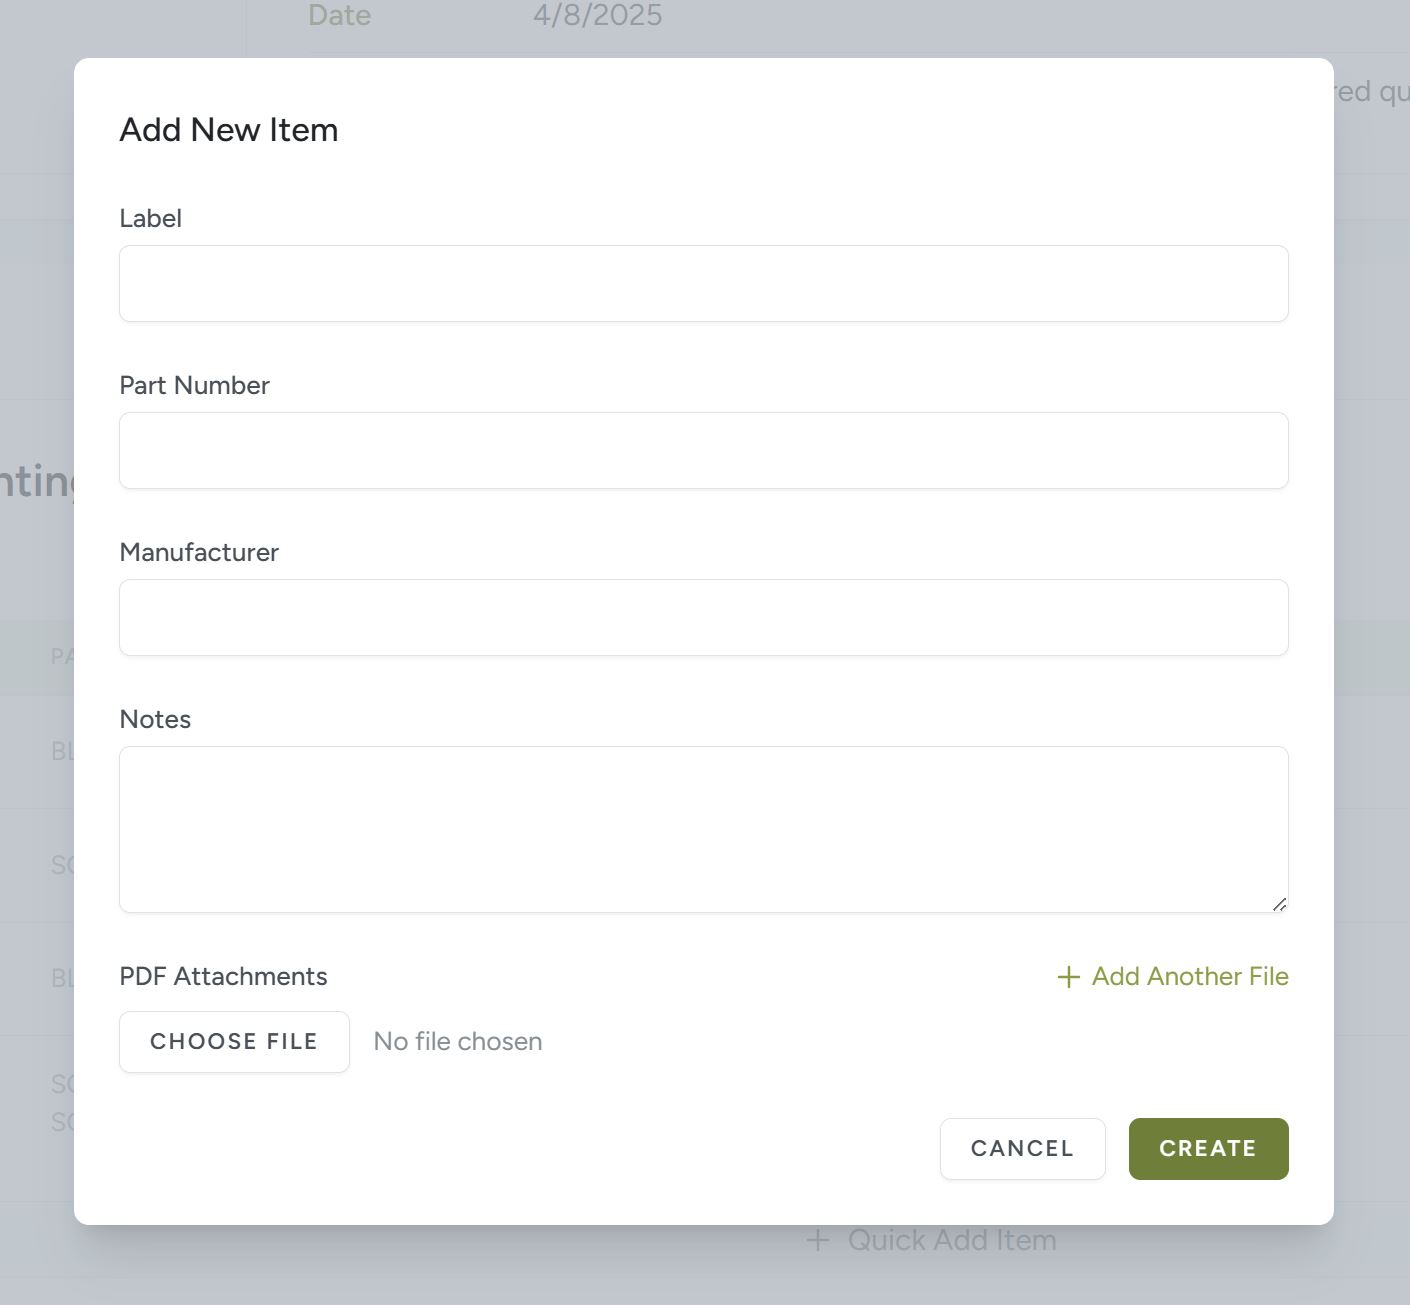
Task: Click the plus icon beside Quick Add Item
Action: pyautogui.click(x=818, y=1240)
